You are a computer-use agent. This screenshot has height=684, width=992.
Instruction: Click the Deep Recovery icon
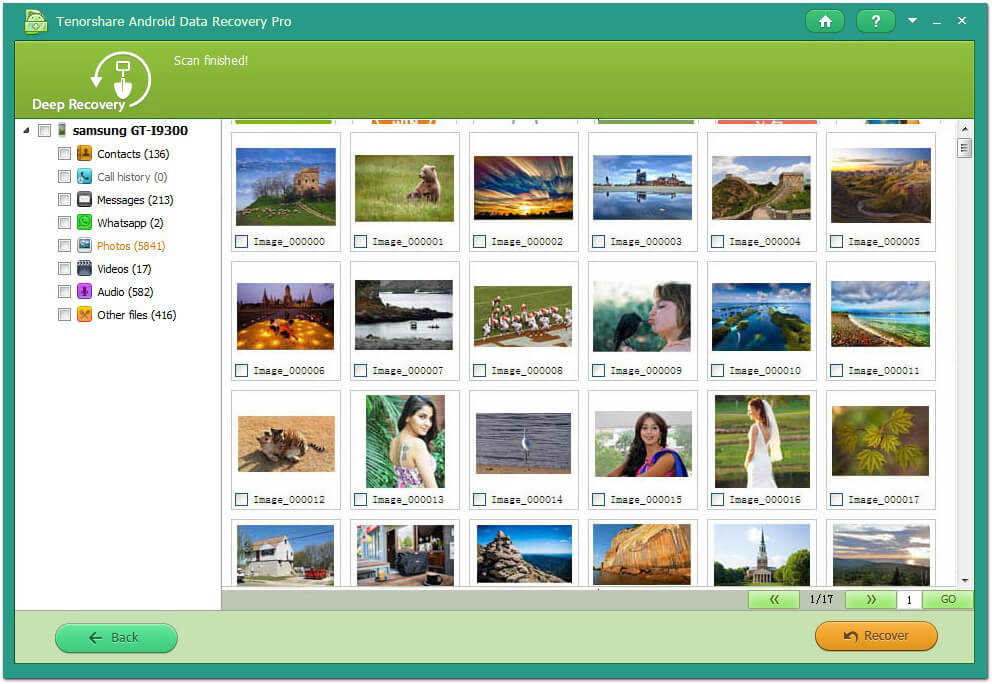point(120,80)
